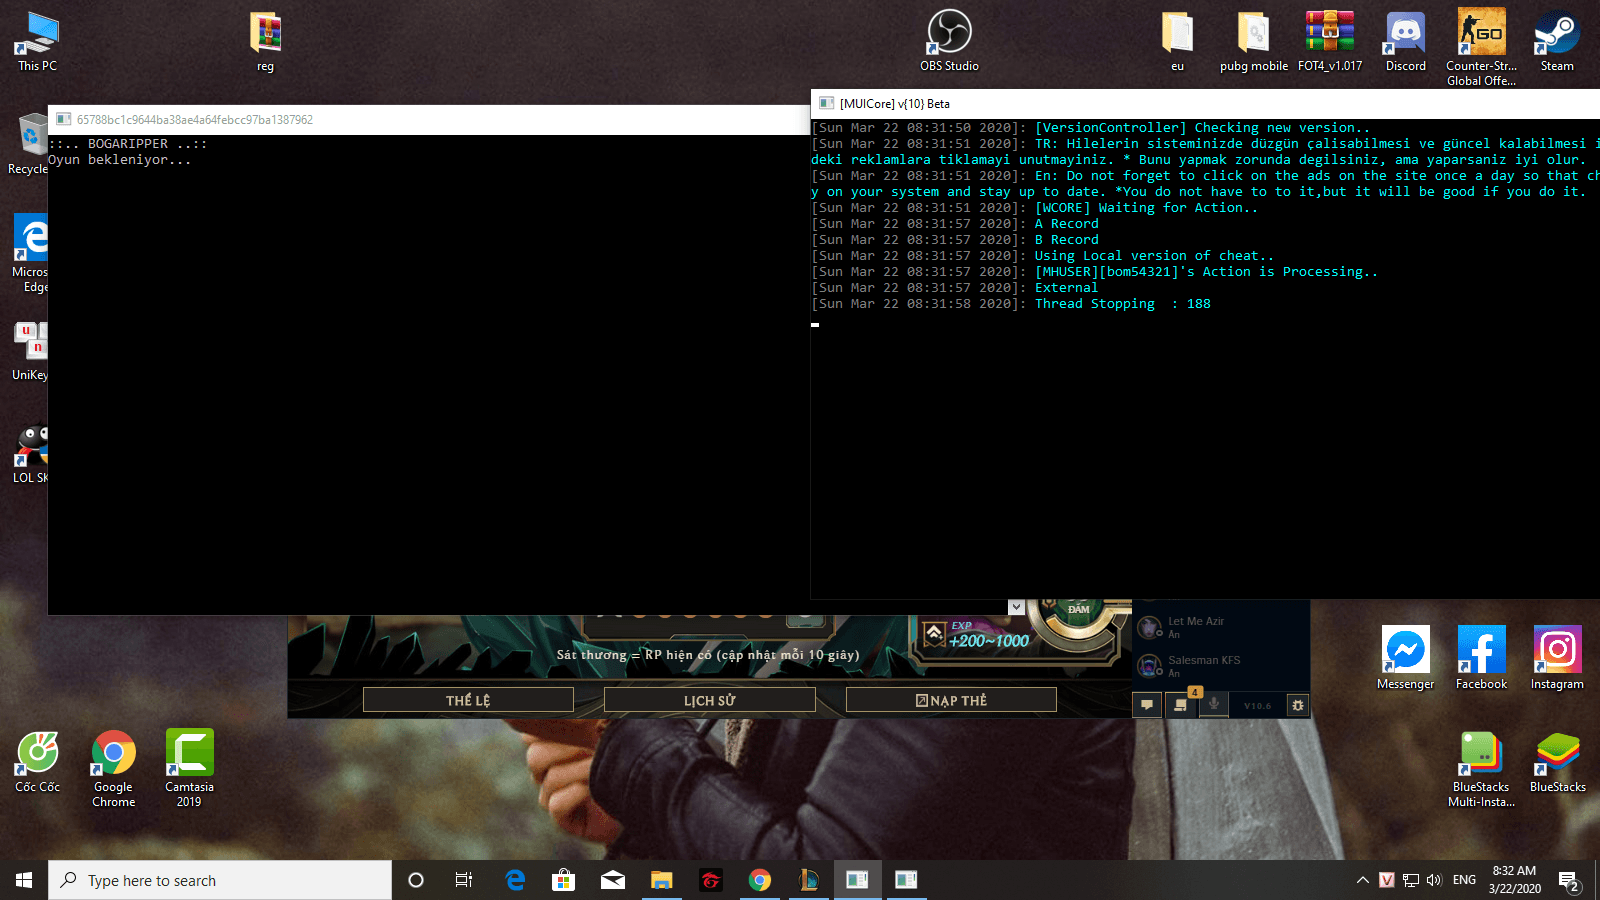
Task: Open the This PC desktop icon
Action: (37, 42)
